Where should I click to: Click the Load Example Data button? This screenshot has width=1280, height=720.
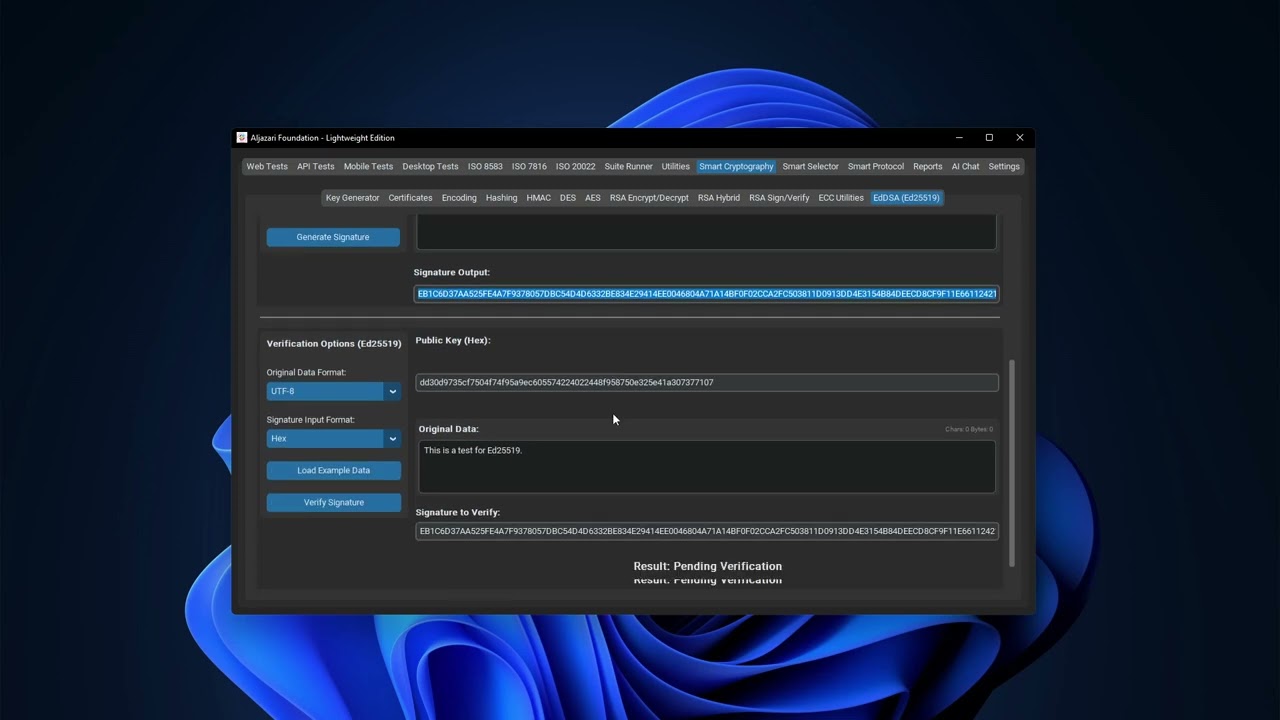pyautogui.click(x=333, y=470)
